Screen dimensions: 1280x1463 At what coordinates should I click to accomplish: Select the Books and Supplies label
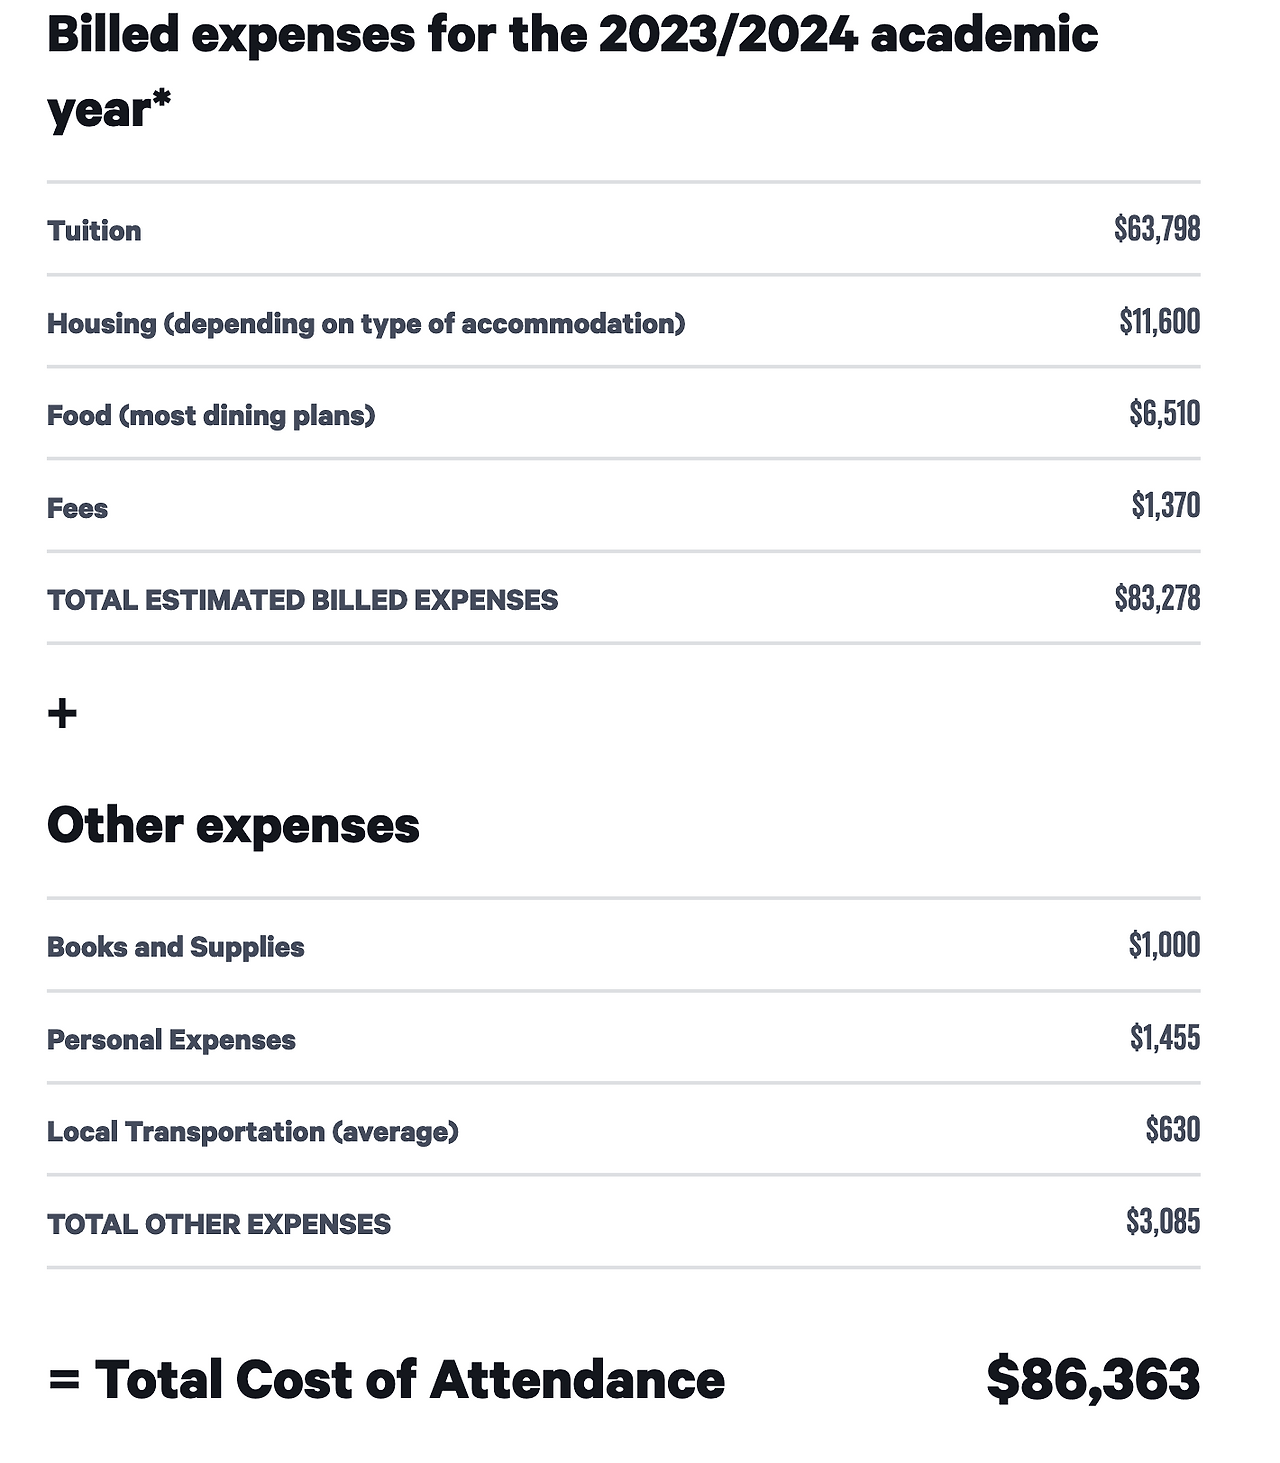point(175,947)
